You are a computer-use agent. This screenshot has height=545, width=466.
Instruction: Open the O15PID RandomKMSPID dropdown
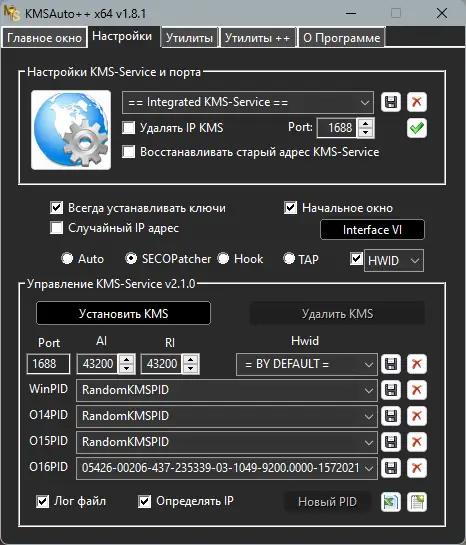coord(369,442)
